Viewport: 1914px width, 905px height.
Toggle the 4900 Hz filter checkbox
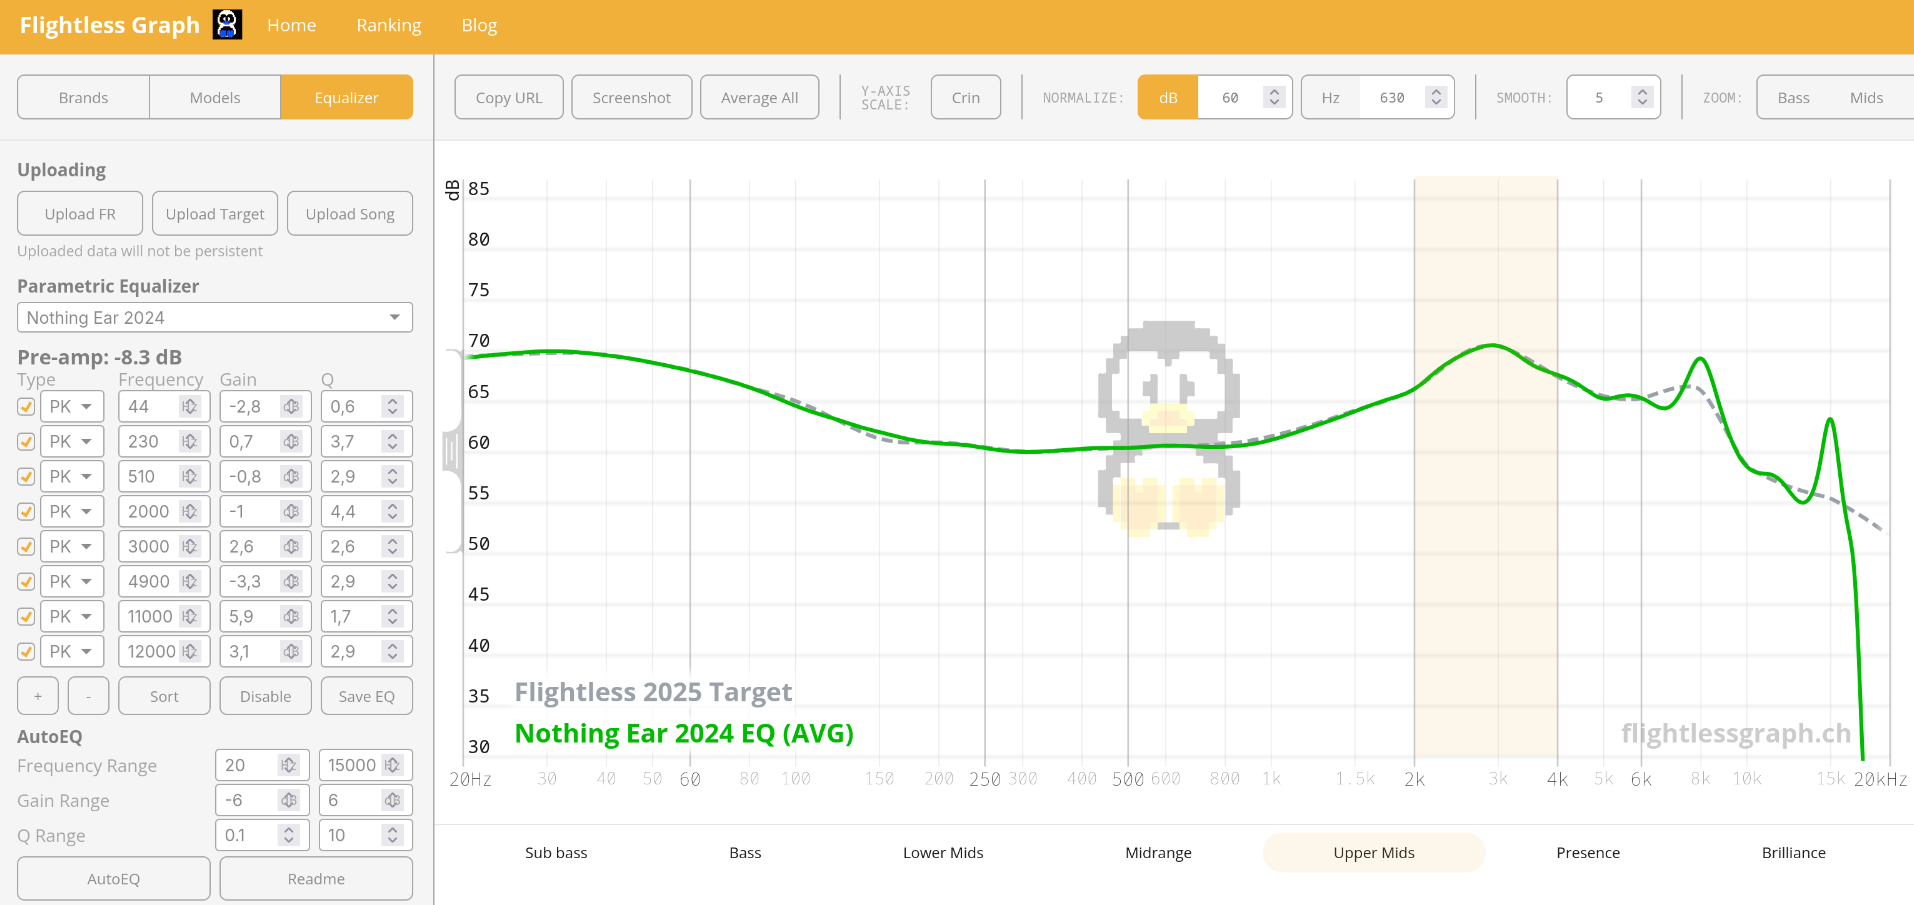[x=26, y=582]
